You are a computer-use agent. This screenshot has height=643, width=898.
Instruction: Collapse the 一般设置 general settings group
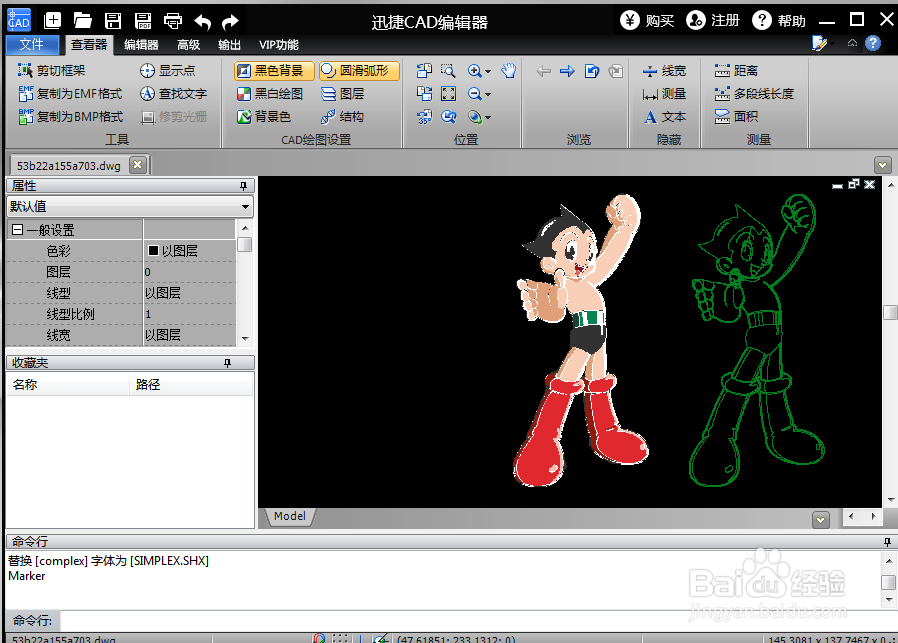[18, 230]
